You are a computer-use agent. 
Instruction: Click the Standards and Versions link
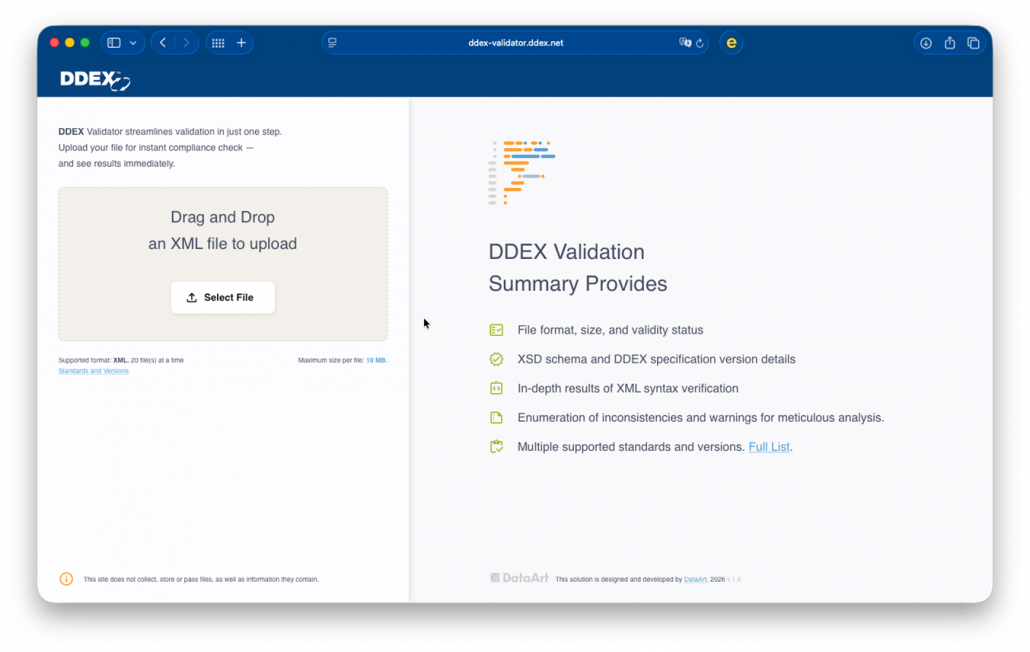coord(93,370)
